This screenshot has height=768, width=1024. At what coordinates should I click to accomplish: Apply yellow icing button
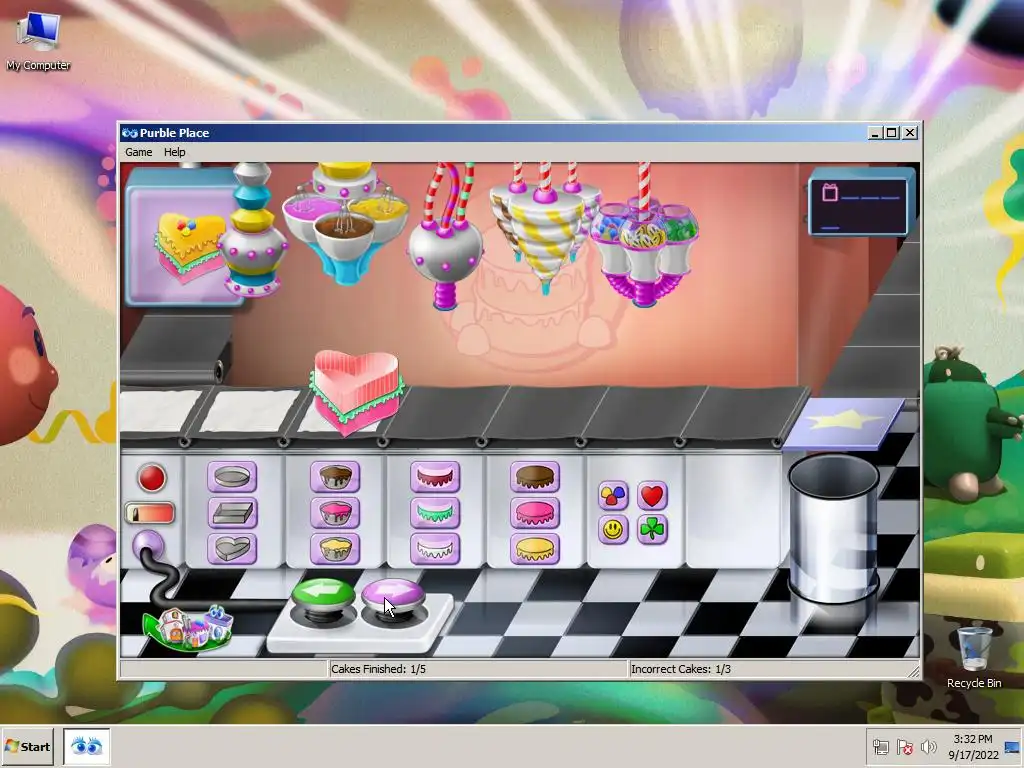[535, 549]
